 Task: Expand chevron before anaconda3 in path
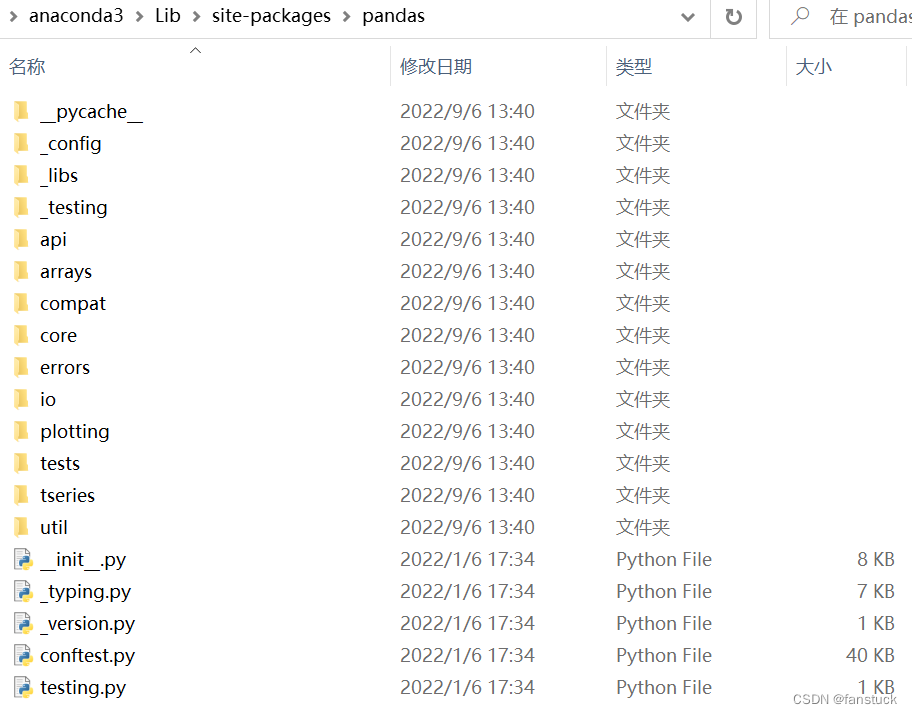coord(13,16)
